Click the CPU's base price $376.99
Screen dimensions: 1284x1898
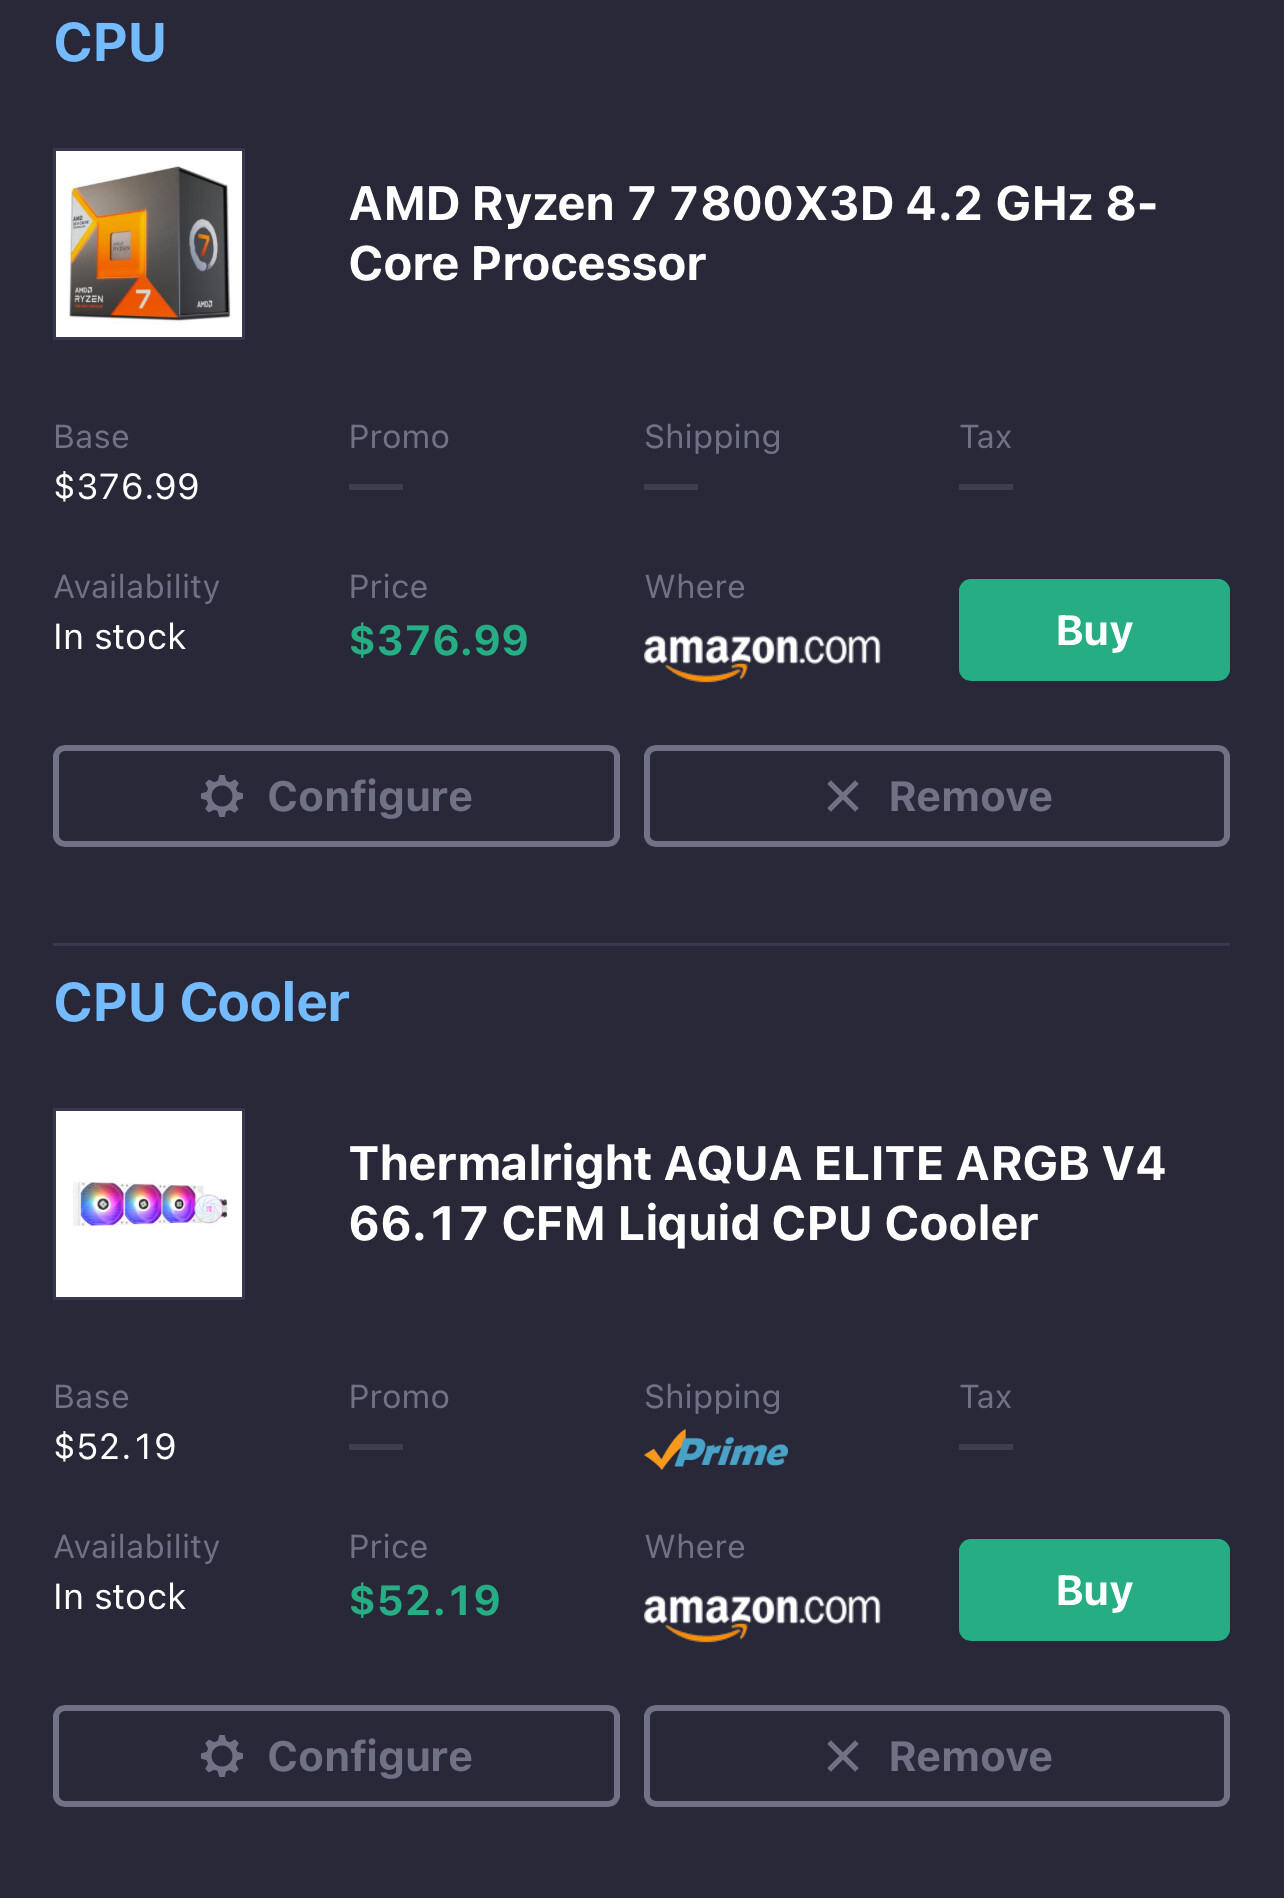pyautogui.click(x=127, y=487)
